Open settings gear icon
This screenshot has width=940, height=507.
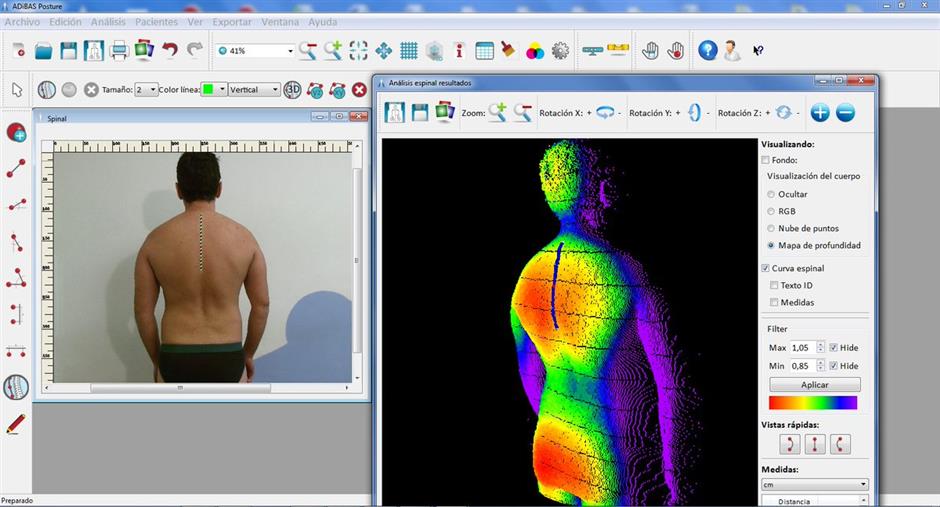pyautogui.click(x=560, y=50)
